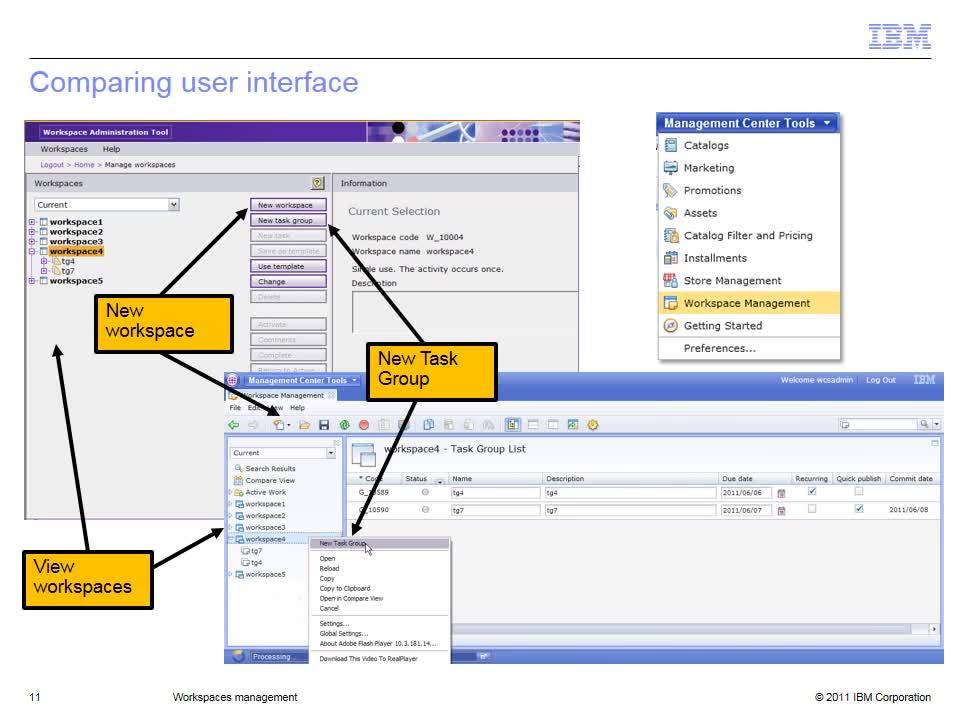Click the Management Center Tools dropdown header above Catalogs
The height and width of the screenshot is (720, 960).
(748, 123)
